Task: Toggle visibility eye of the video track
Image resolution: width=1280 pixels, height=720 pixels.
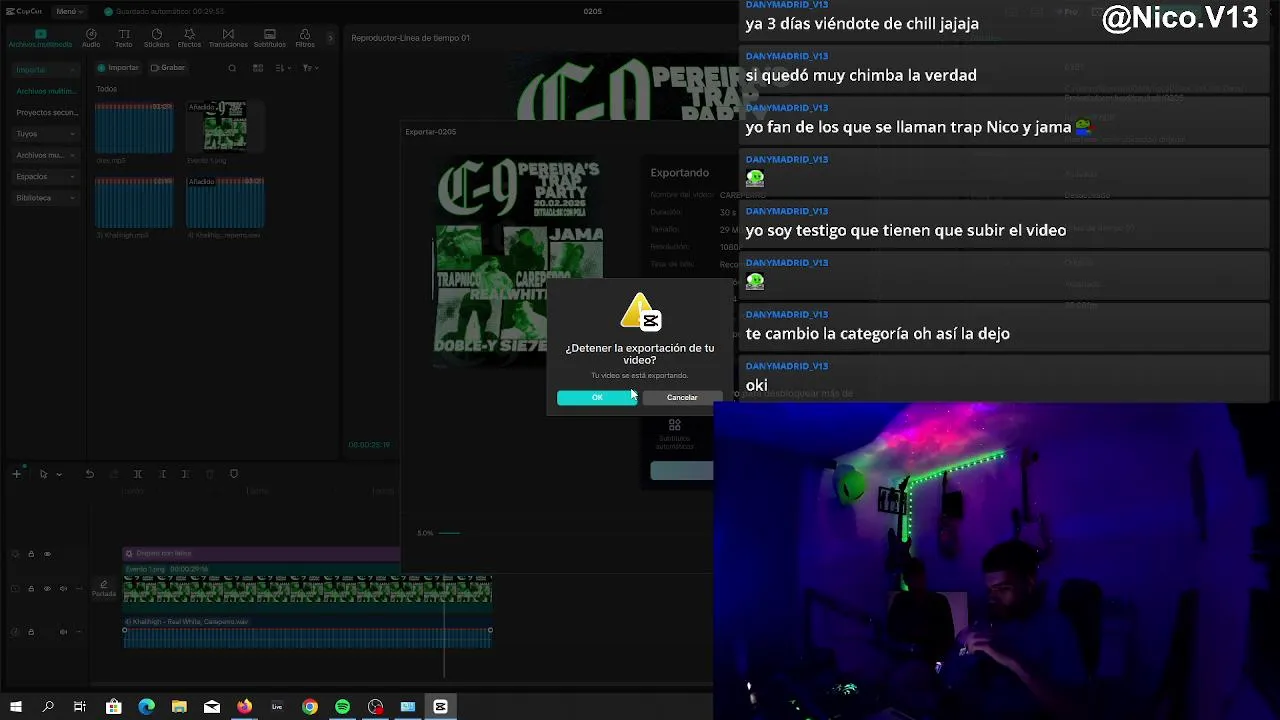Action: point(47,589)
